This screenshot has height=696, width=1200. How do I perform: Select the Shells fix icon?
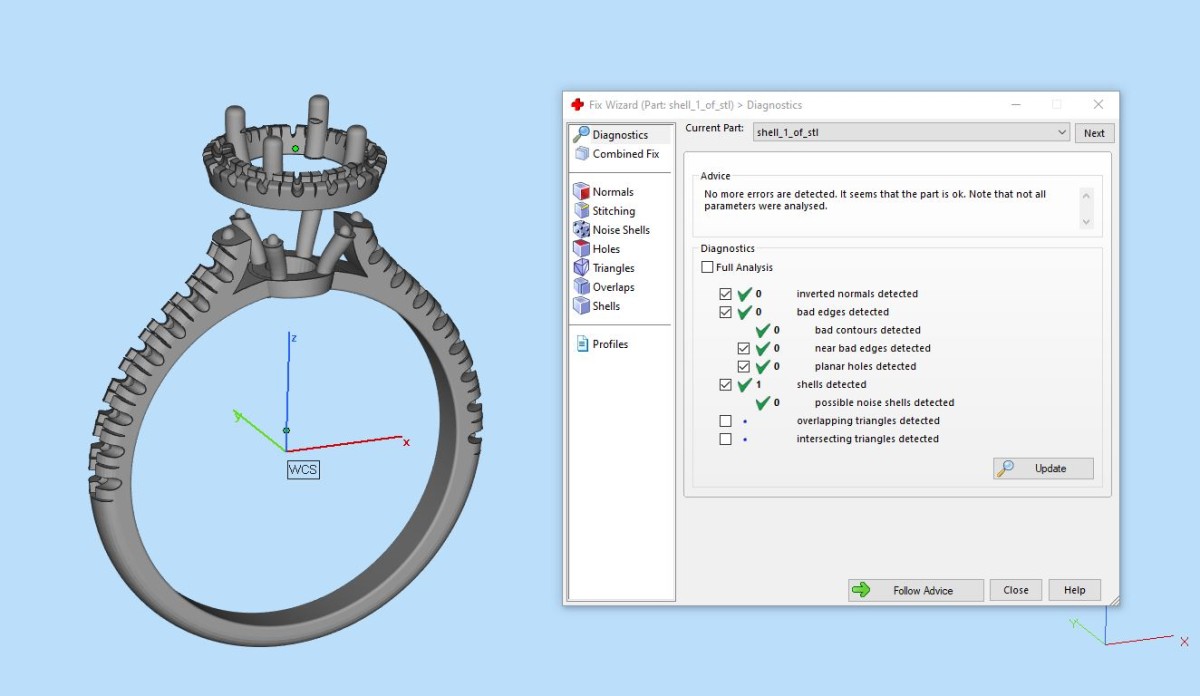581,306
